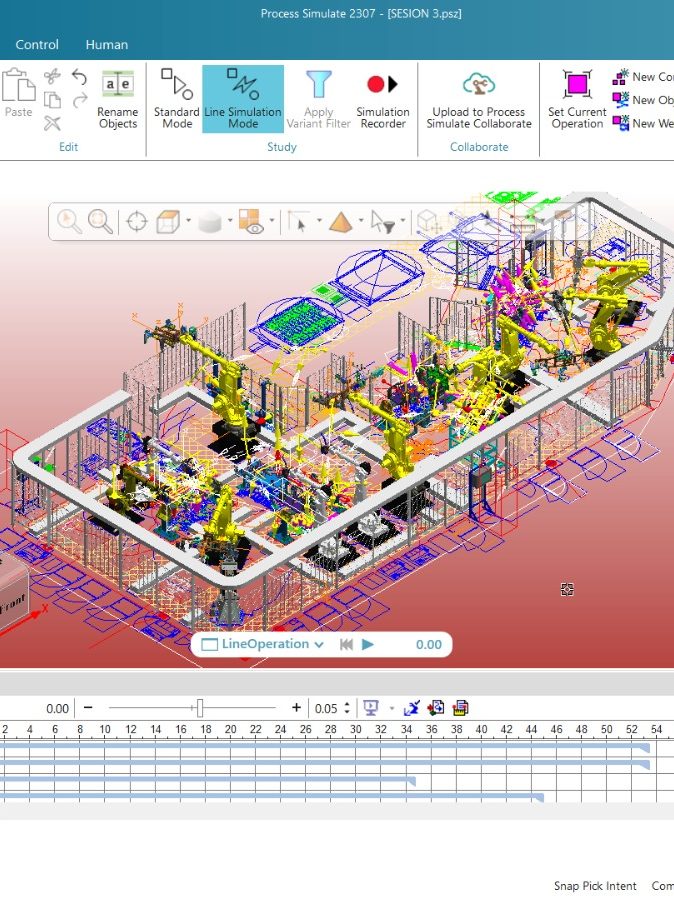Click the simulation speed slider handle
The image size is (674, 899).
(200, 708)
